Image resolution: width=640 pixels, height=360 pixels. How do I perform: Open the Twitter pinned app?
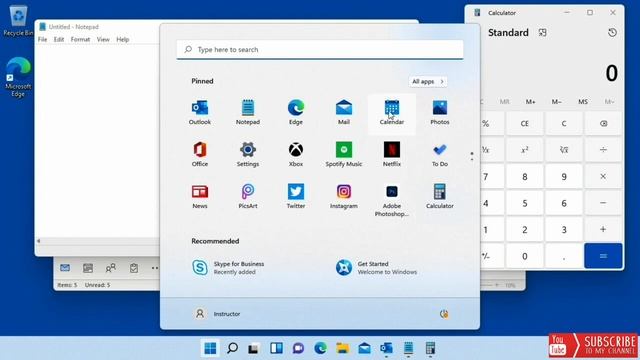pos(296,197)
